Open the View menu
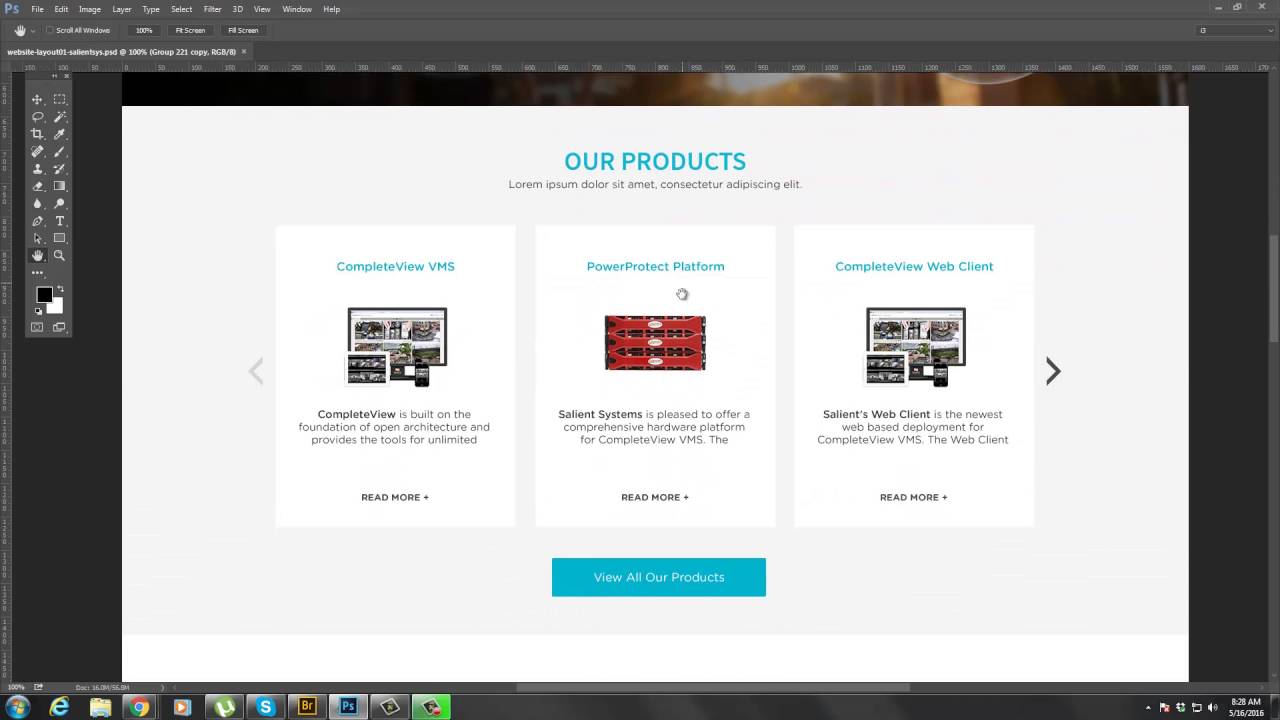 pyautogui.click(x=262, y=9)
